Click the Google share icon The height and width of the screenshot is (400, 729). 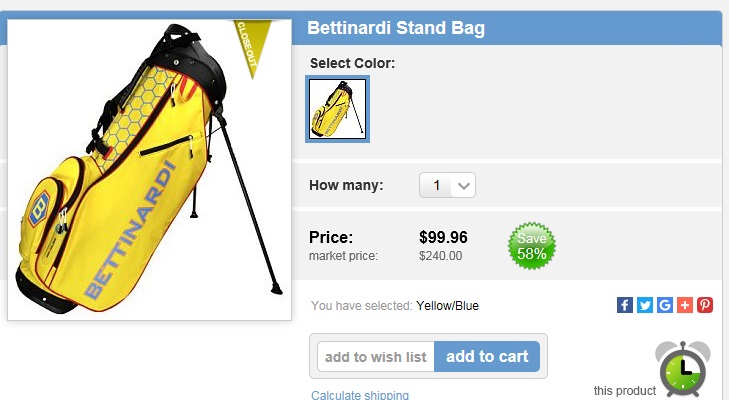(665, 305)
